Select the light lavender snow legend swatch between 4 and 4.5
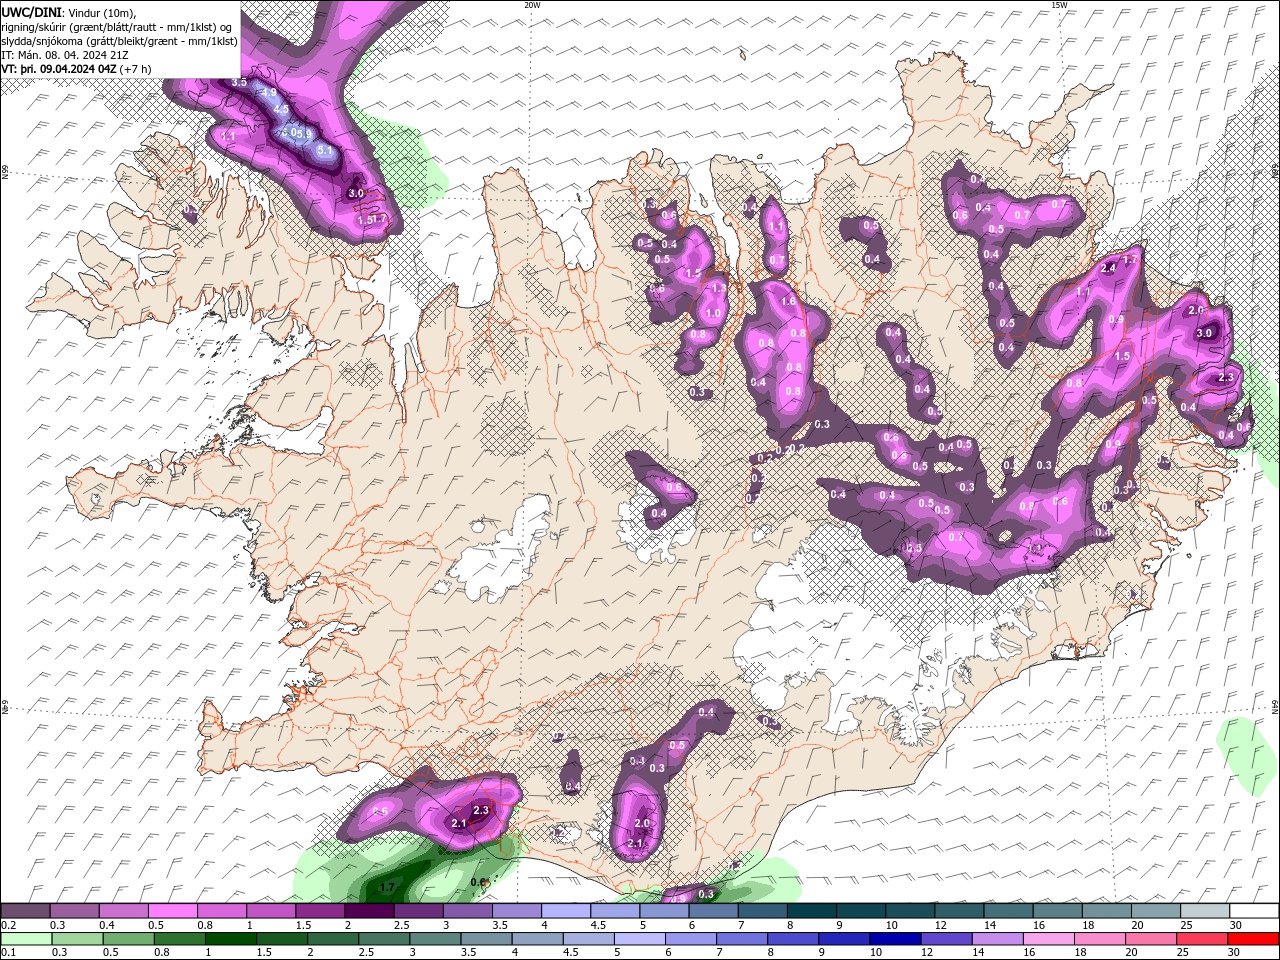Viewport: 1280px width, 960px height. [566, 911]
